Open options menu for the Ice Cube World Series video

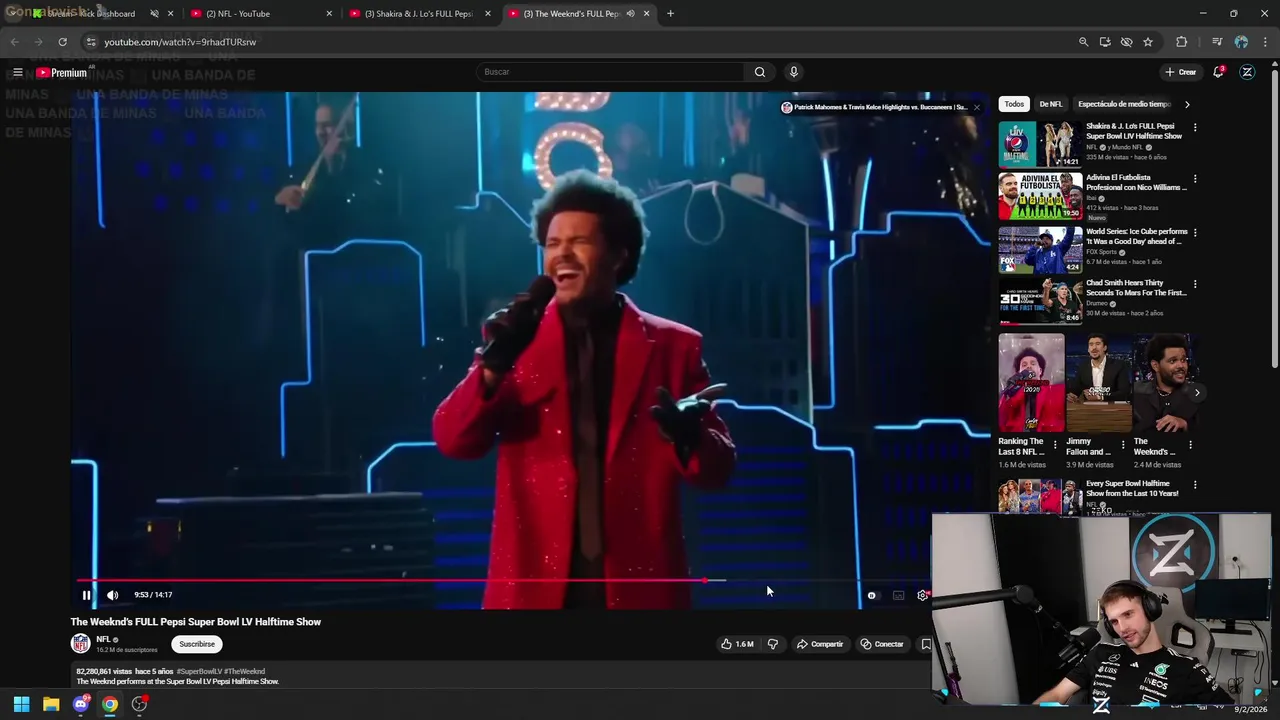point(1195,232)
